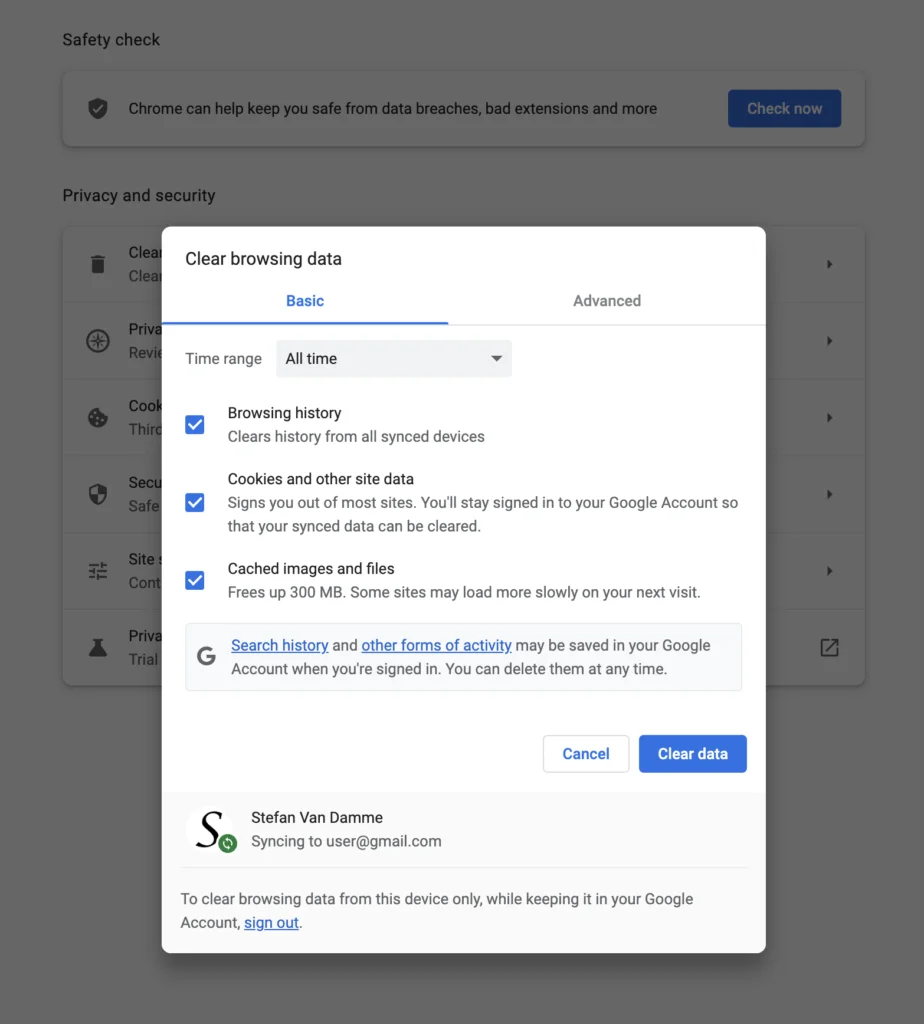
Task: Open the Search history link
Action: pyautogui.click(x=280, y=646)
